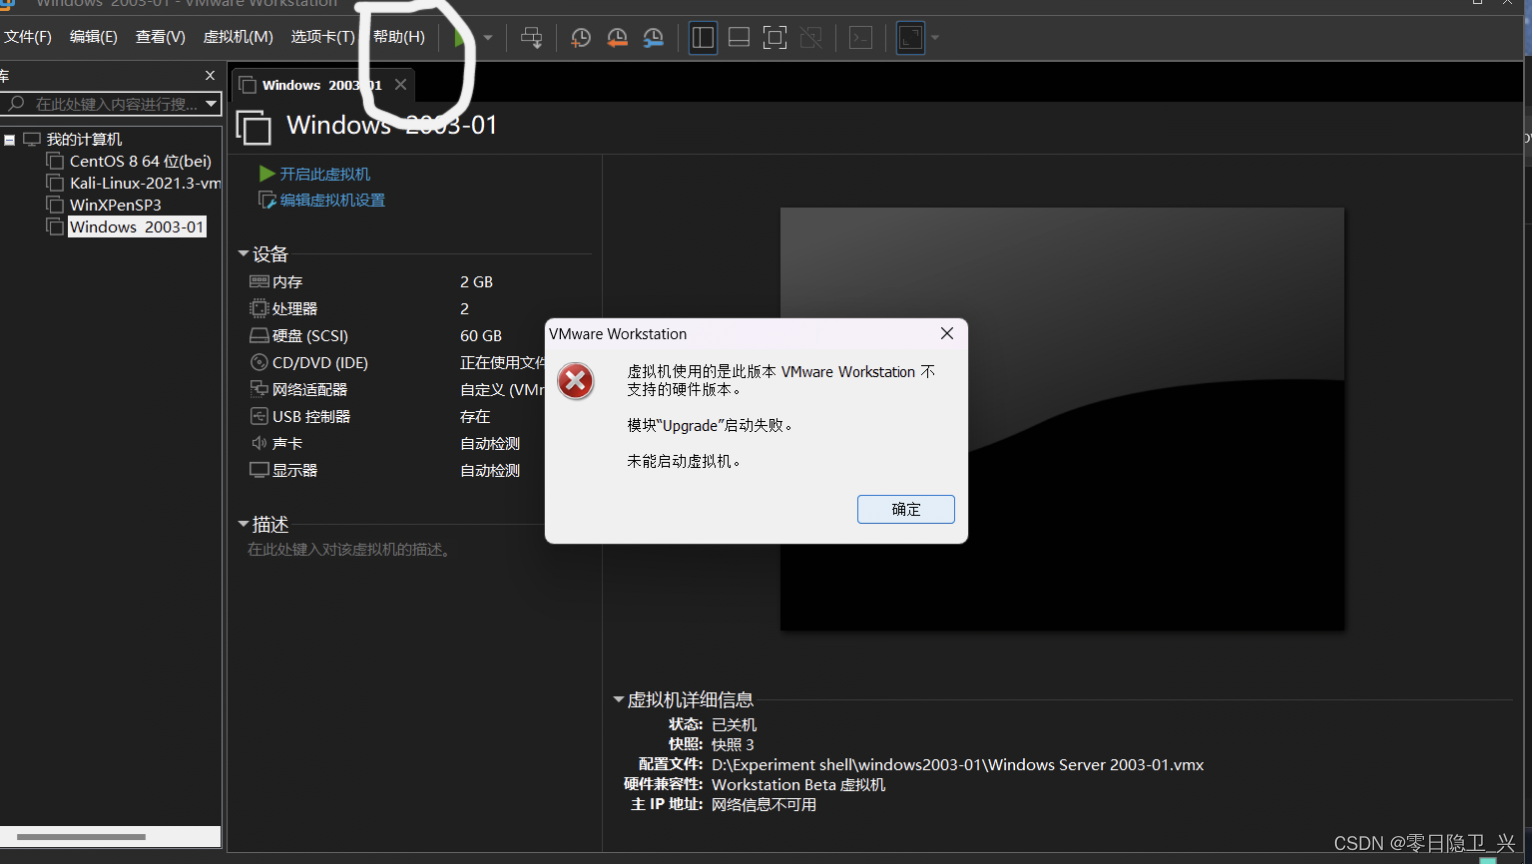Click the Workstation Beta 虚拟机 compatibility value
Image resolution: width=1532 pixels, height=864 pixels.
798,784
